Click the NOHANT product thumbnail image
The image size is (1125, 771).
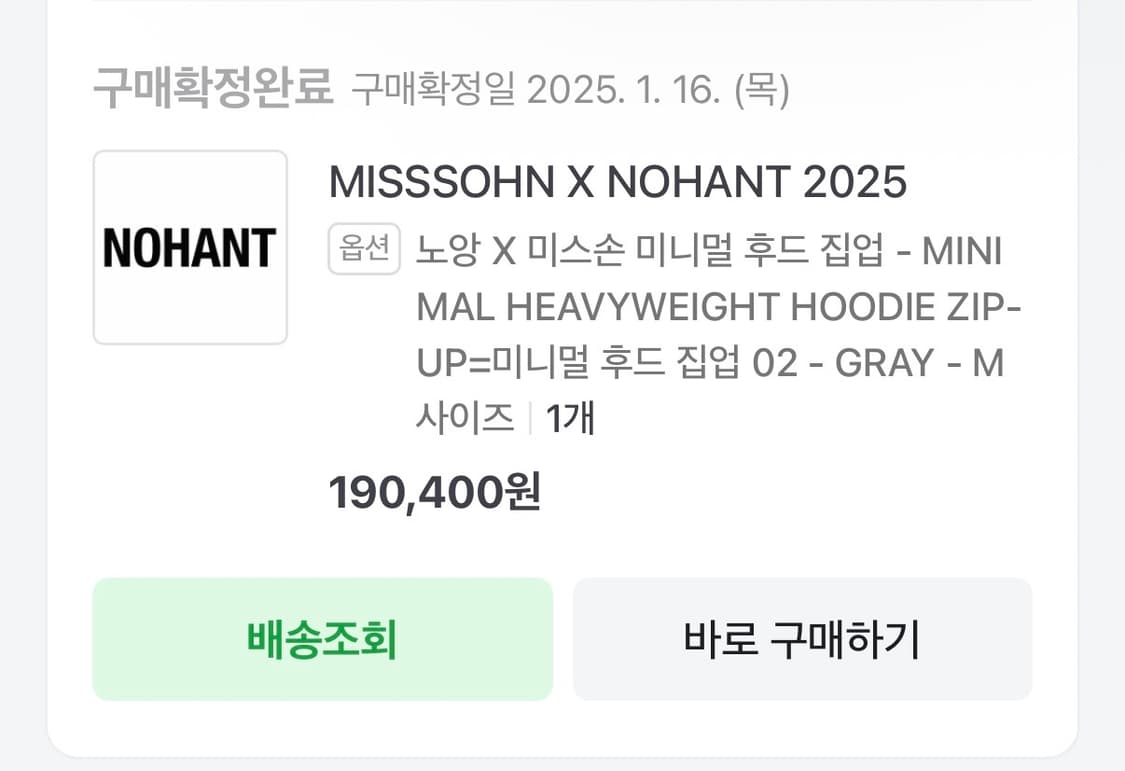point(190,248)
